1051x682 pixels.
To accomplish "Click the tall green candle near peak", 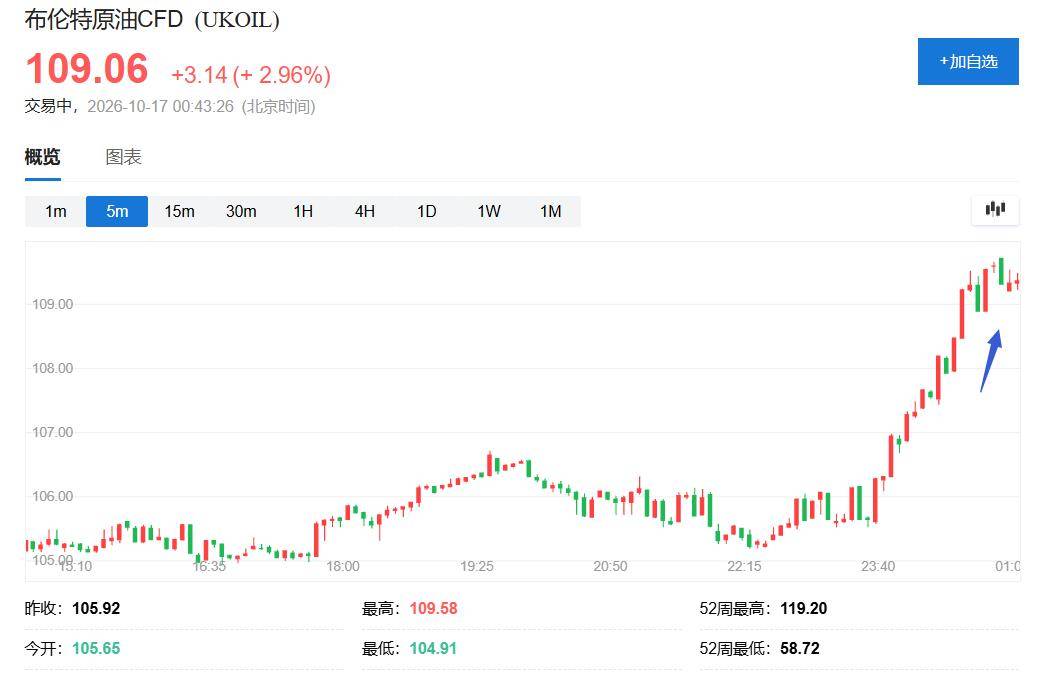I will (x=1001, y=271).
